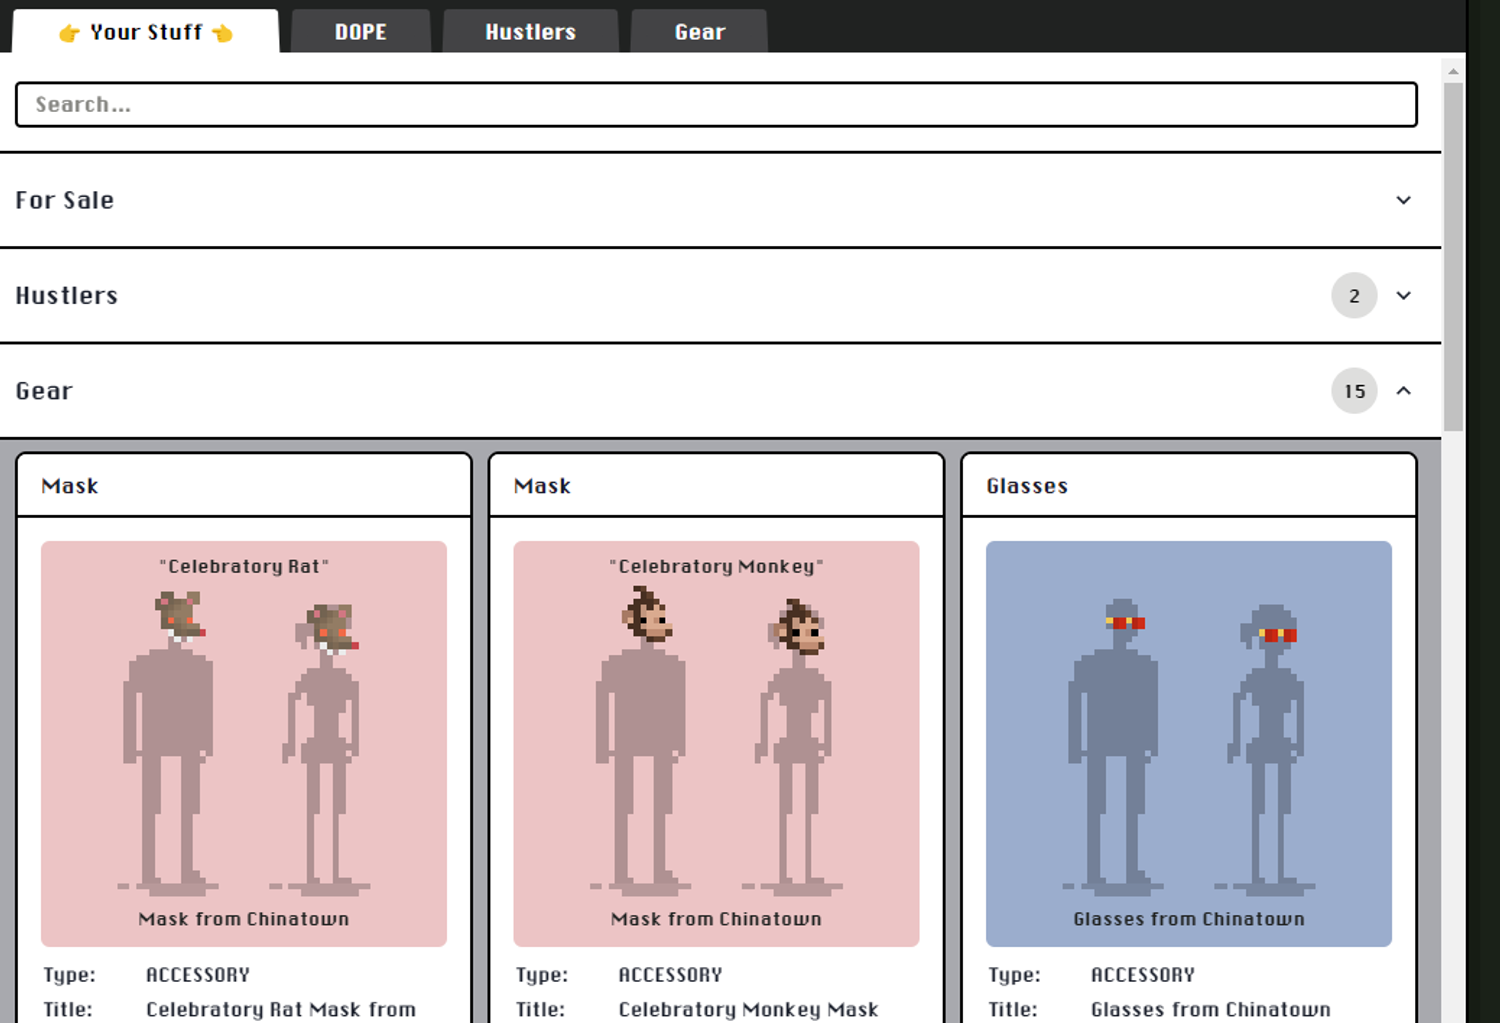Viewport: 1500px width, 1023px height.
Task: Click the left pointing hand emoji on Your Stuff tab
Action: pyautogui.click(x=69, y=33)
